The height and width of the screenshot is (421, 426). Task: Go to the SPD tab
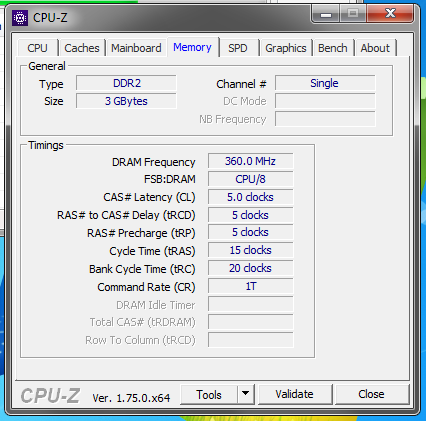tap(238, 48)
